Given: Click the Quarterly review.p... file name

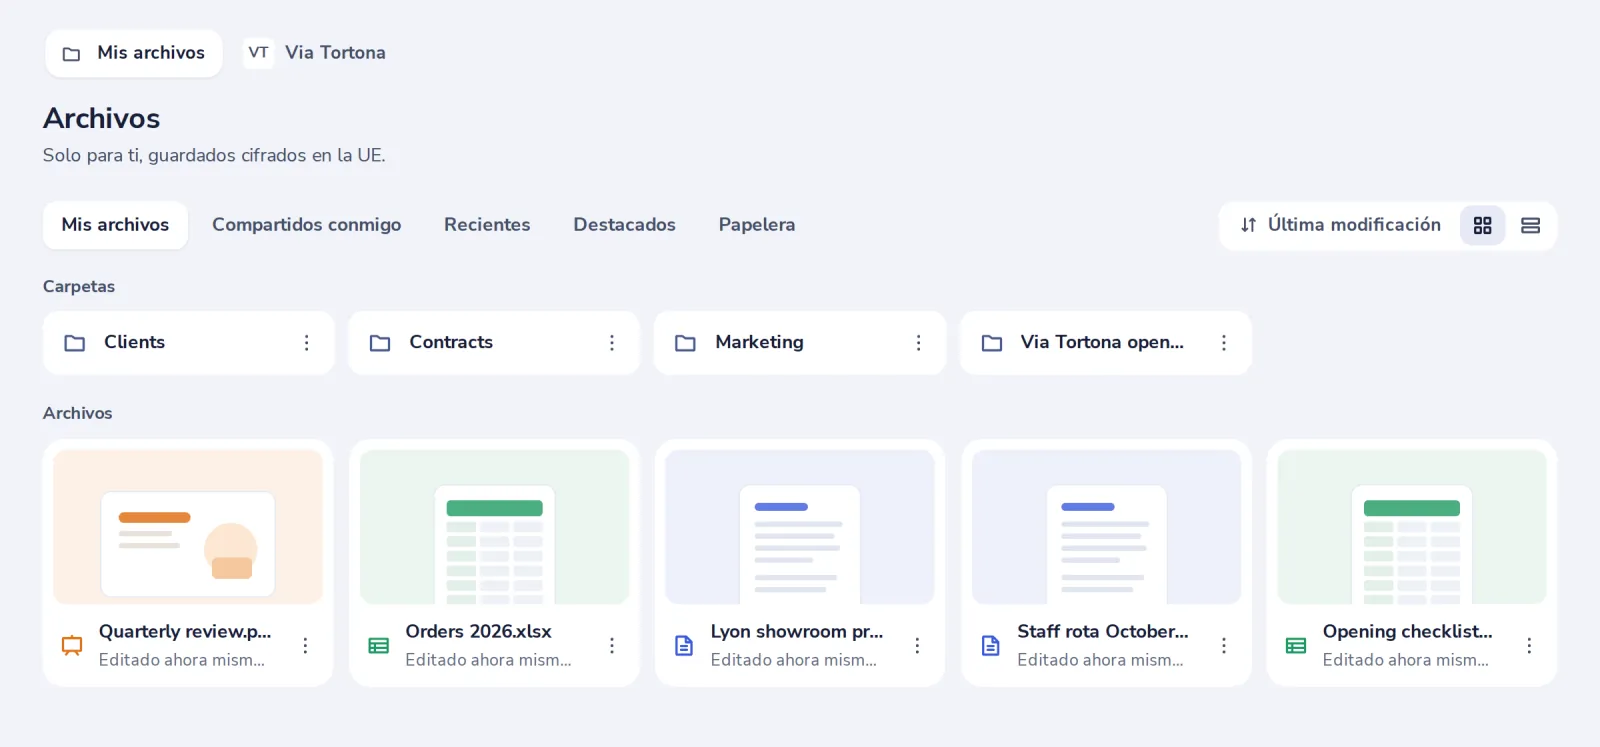Looking at the screenshot, I should pos(185,632).
